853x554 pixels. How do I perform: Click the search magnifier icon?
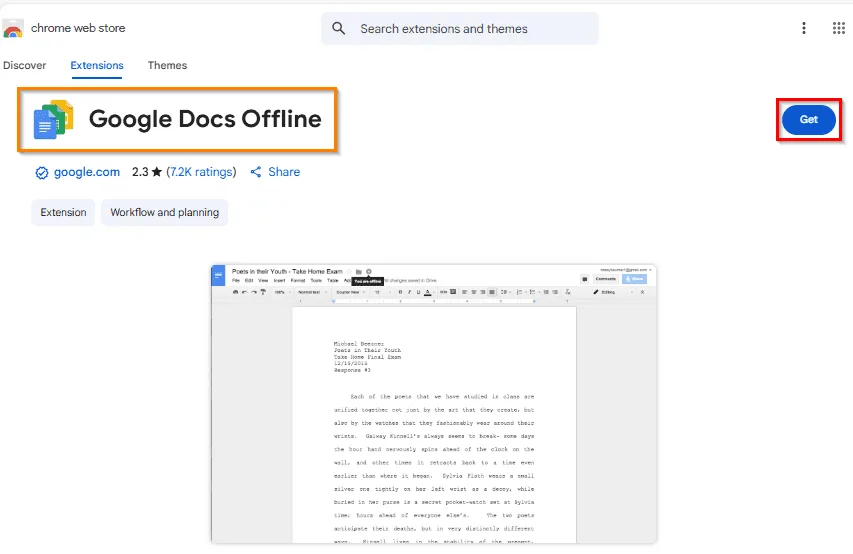click(x=338, y=28)
